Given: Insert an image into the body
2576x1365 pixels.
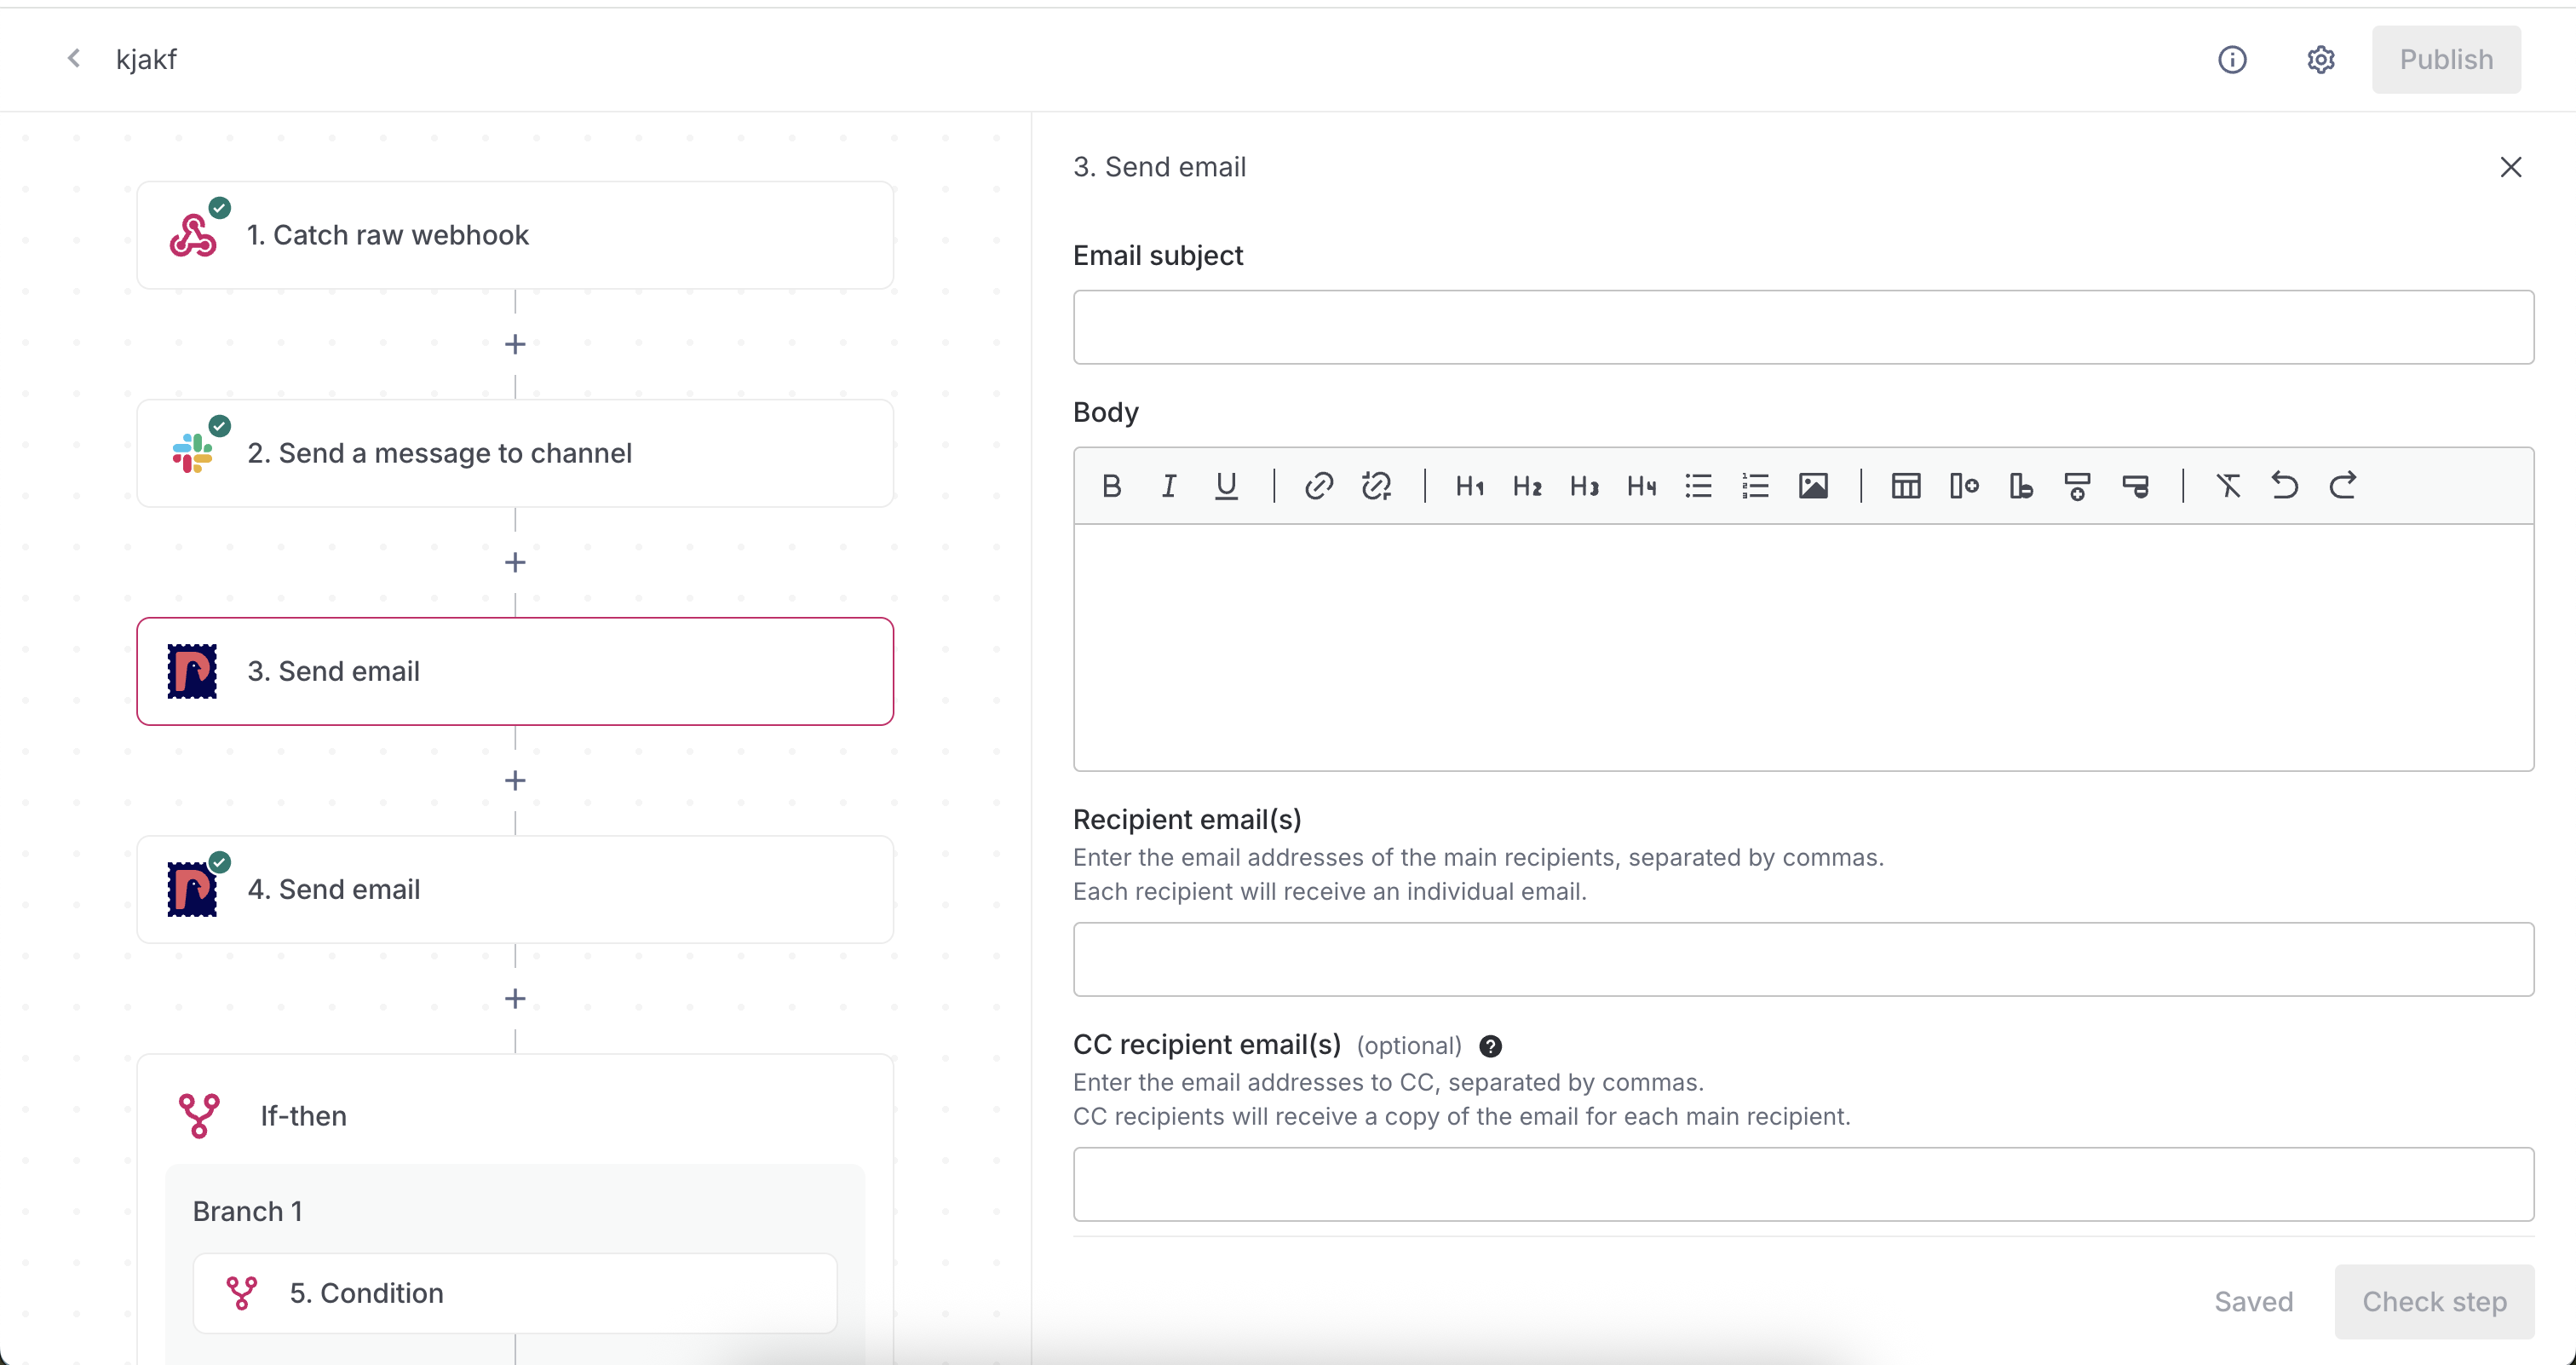Looking at the screenshot, I should pyautogui.click(x=1813, y=486).
